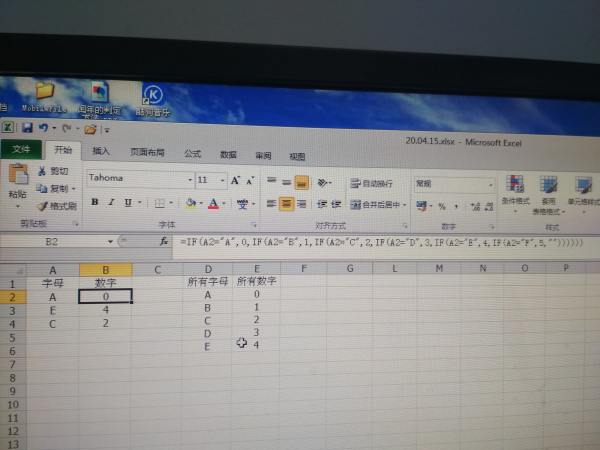The height and width of the screenshot is (450, 600).
Task: Click the Decrease Font Size icon
Action: coord(250,181)
